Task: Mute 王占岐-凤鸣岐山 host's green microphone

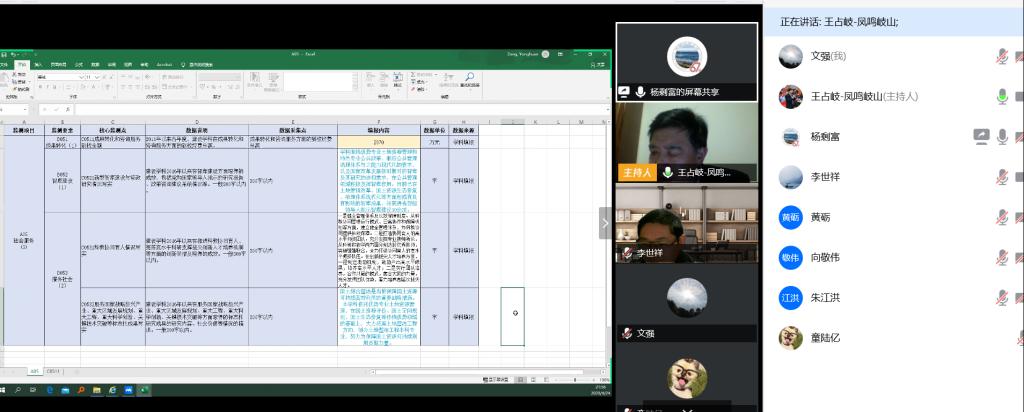Action: point(1001,96)
